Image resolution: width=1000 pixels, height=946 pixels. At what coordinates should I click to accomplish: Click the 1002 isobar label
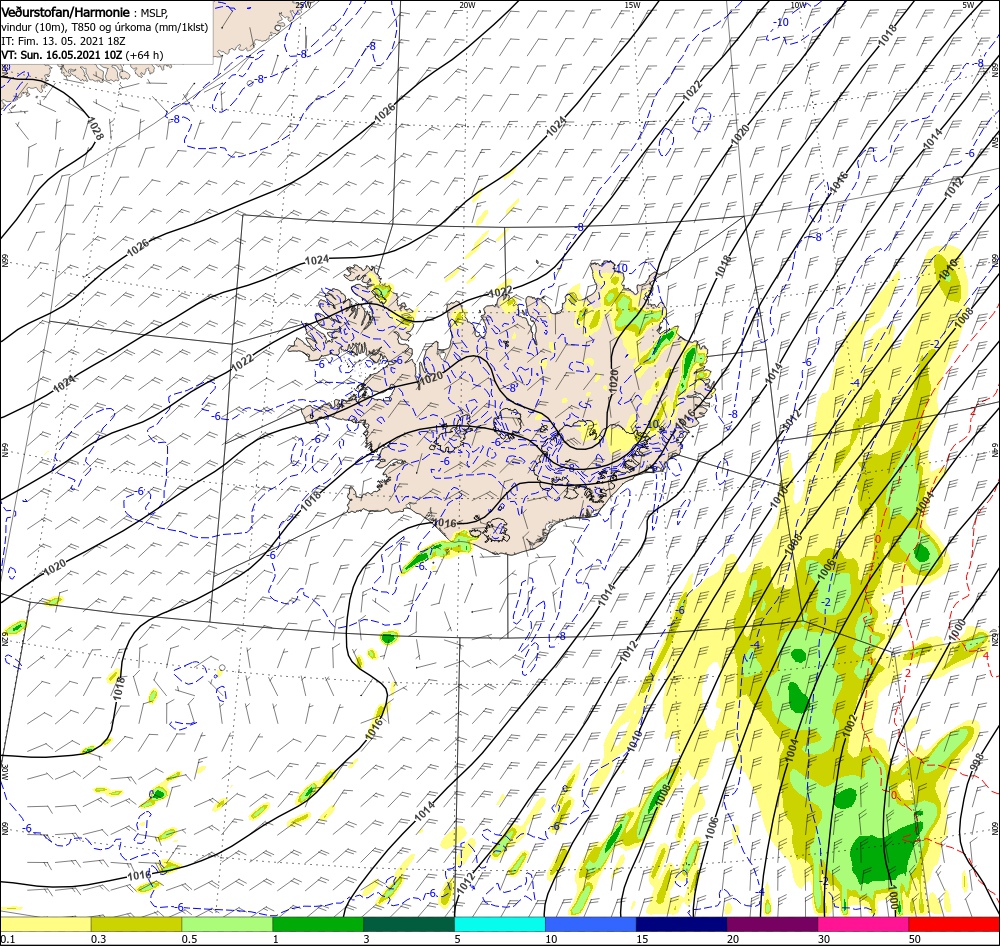[x=849, y=726]
